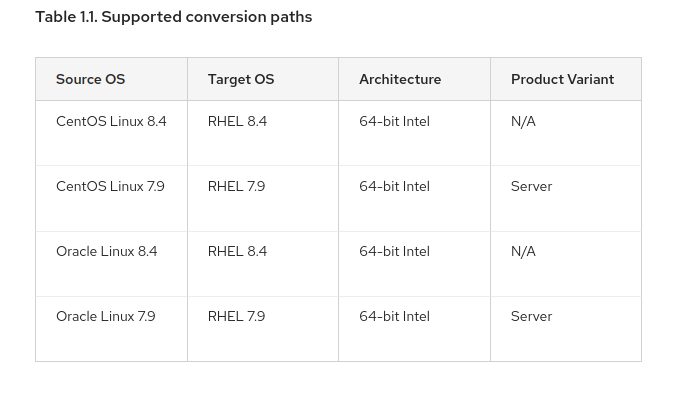Click the Oracle Linux 8.4 cell
This screenshot has height=396, width=687.
pyautogui.click(x=106, y=251)
